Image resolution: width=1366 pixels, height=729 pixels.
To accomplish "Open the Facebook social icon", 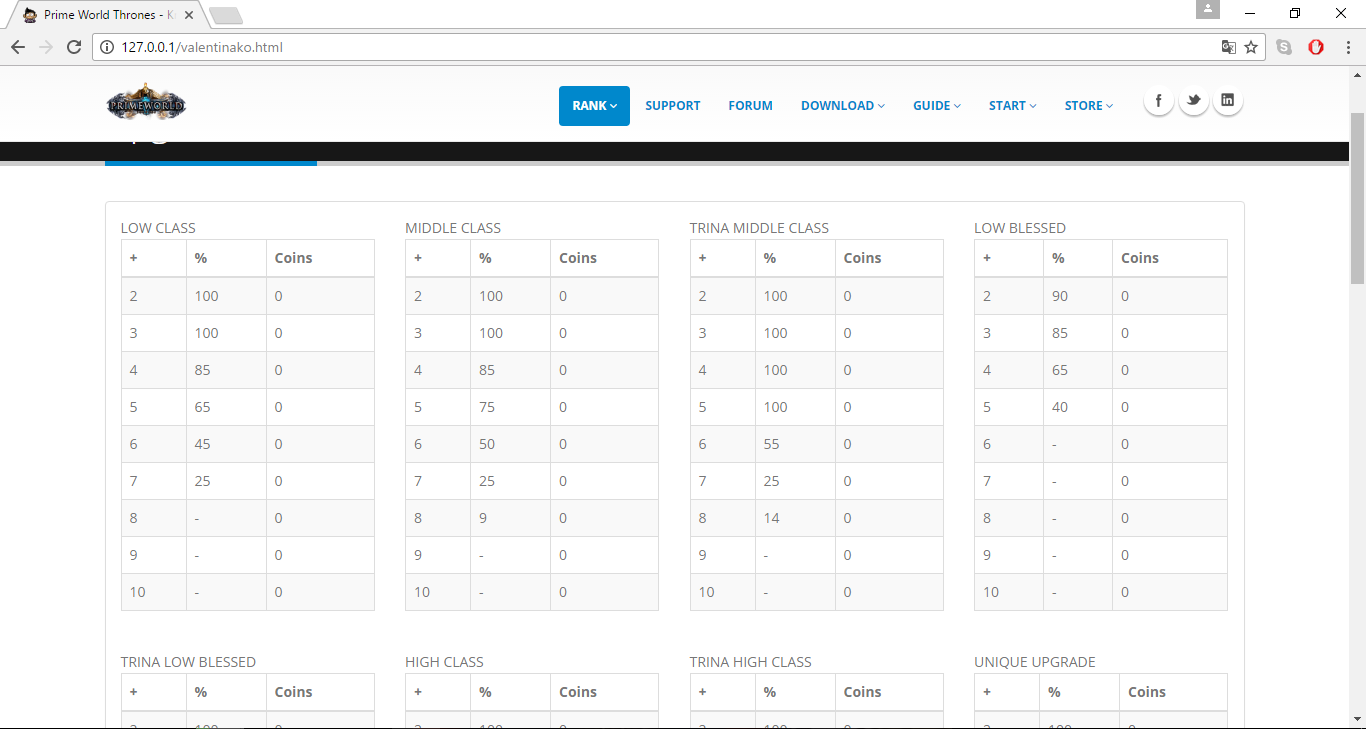I will click(x=1159, y=101).
